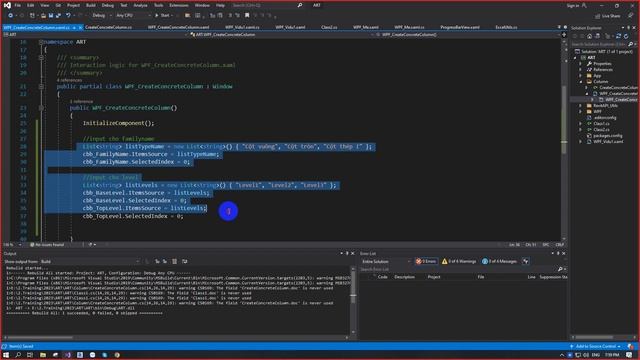The height and width of the screenshot is (360, 640).
Task: Switch to WPF_Vidu1.xaml.cs tab
Action: (x=242, y=27)
